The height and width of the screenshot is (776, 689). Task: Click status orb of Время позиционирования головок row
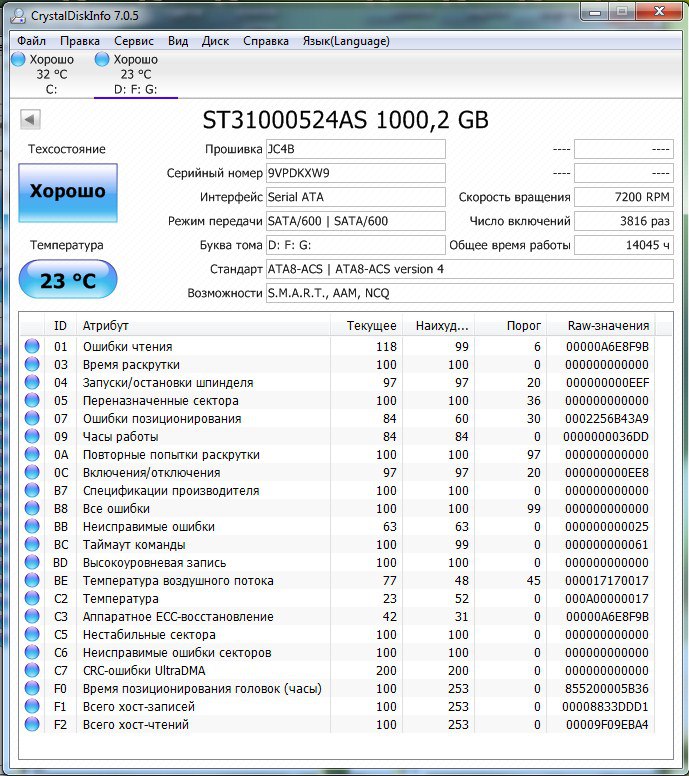(32, 688)
